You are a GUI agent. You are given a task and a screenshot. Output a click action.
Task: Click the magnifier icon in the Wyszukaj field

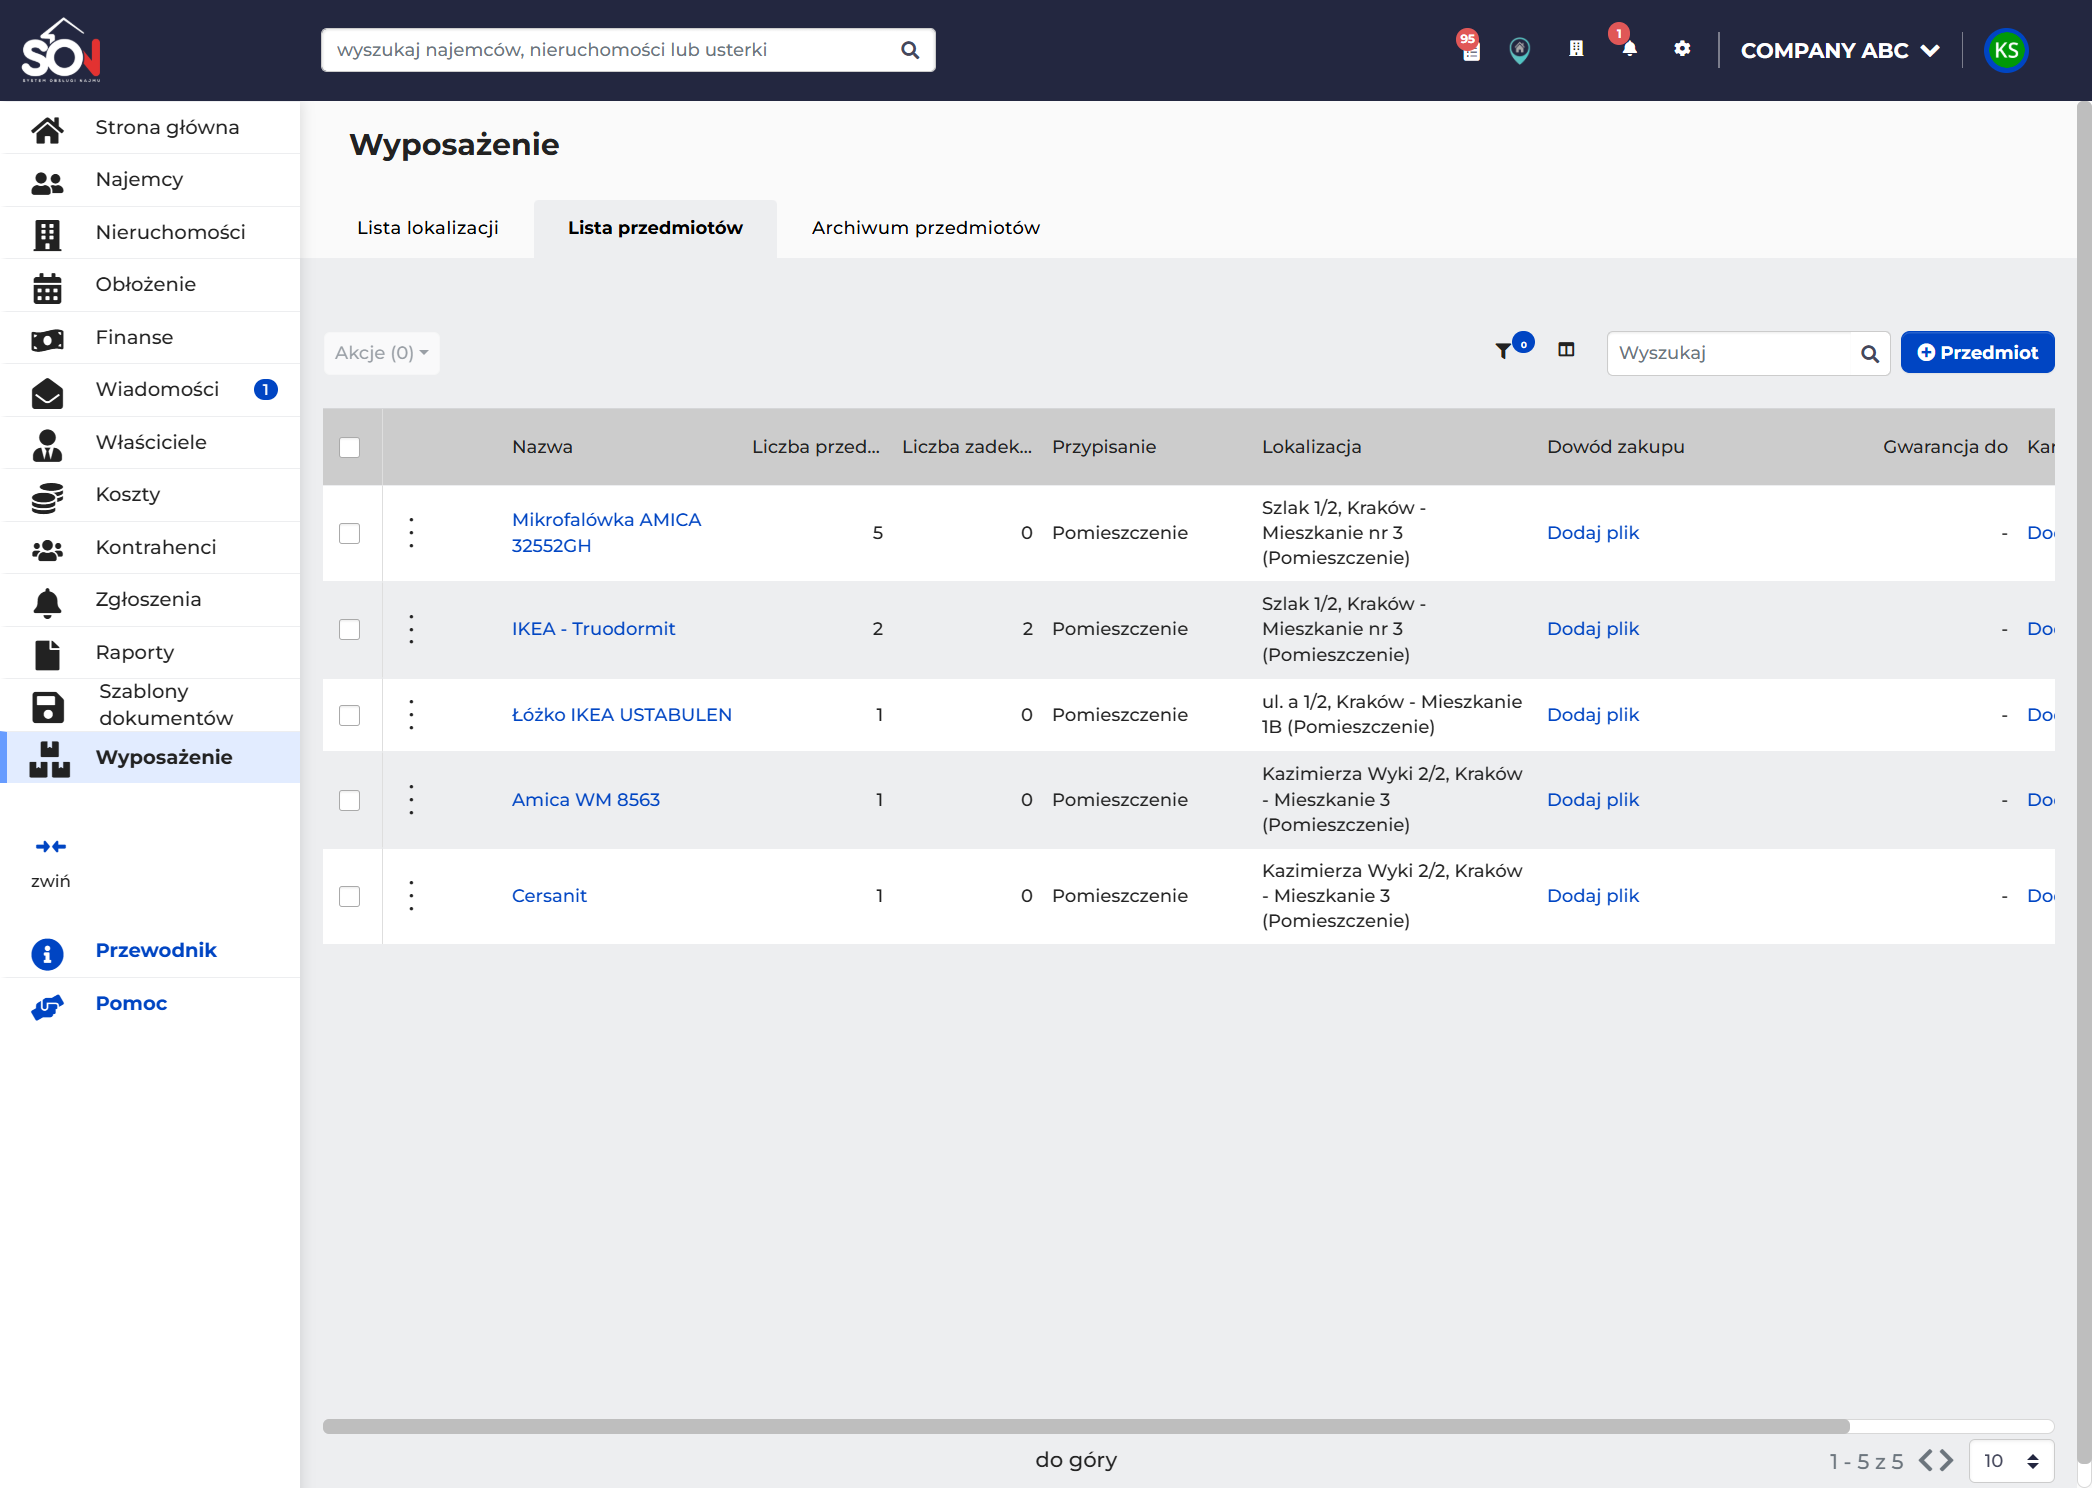pyautogui.click(x=1869, y=353)
